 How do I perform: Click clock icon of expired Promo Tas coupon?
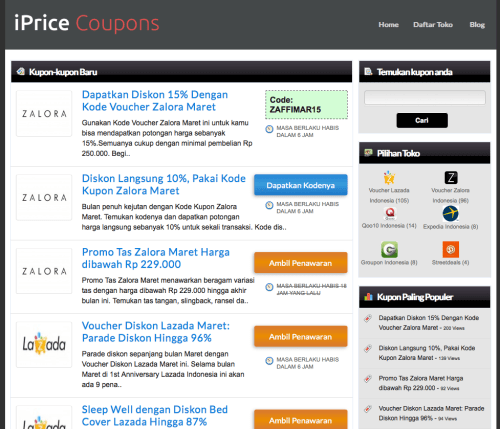pos(269,287)
